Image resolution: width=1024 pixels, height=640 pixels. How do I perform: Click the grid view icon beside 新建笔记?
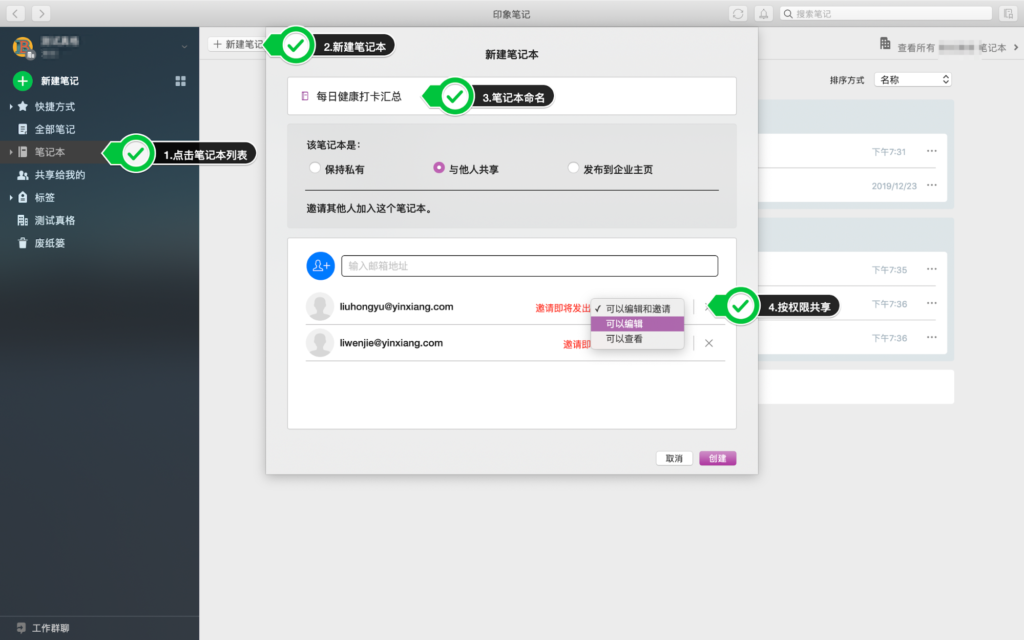tap(181, 81)
